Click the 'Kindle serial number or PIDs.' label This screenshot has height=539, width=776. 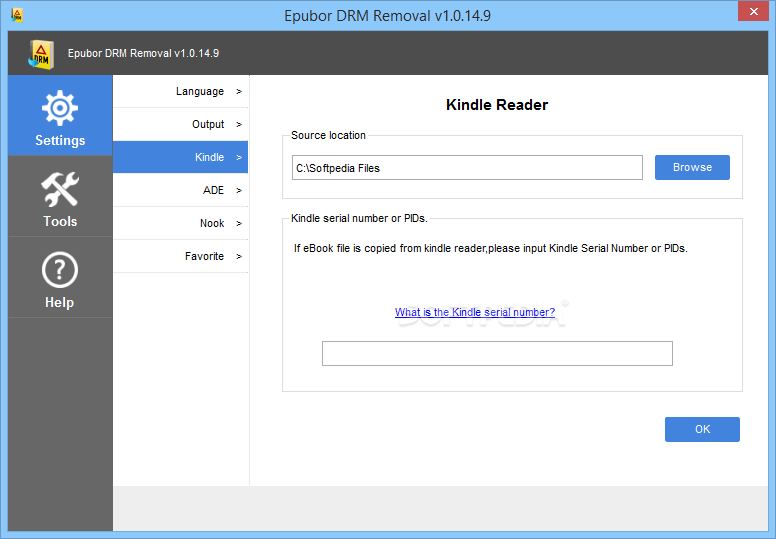(359, 218)
